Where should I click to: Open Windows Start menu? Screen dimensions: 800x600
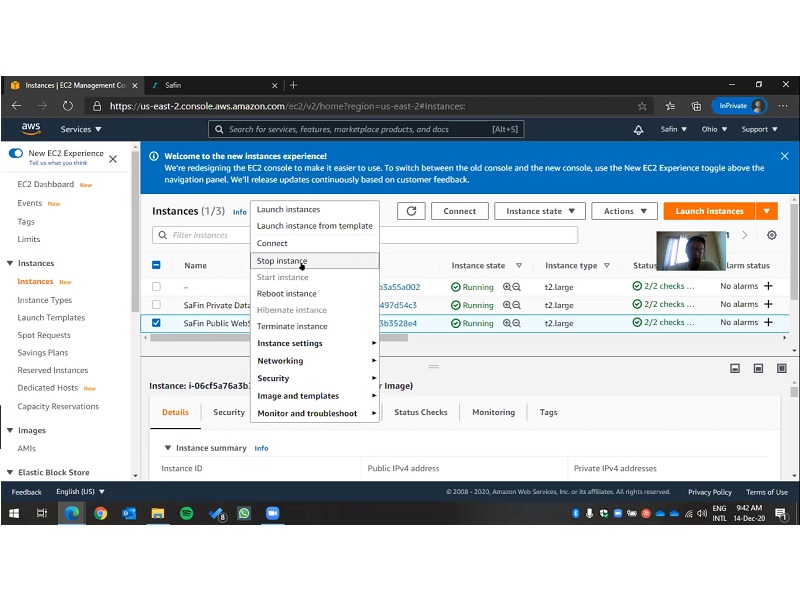[x=14, y=513]
